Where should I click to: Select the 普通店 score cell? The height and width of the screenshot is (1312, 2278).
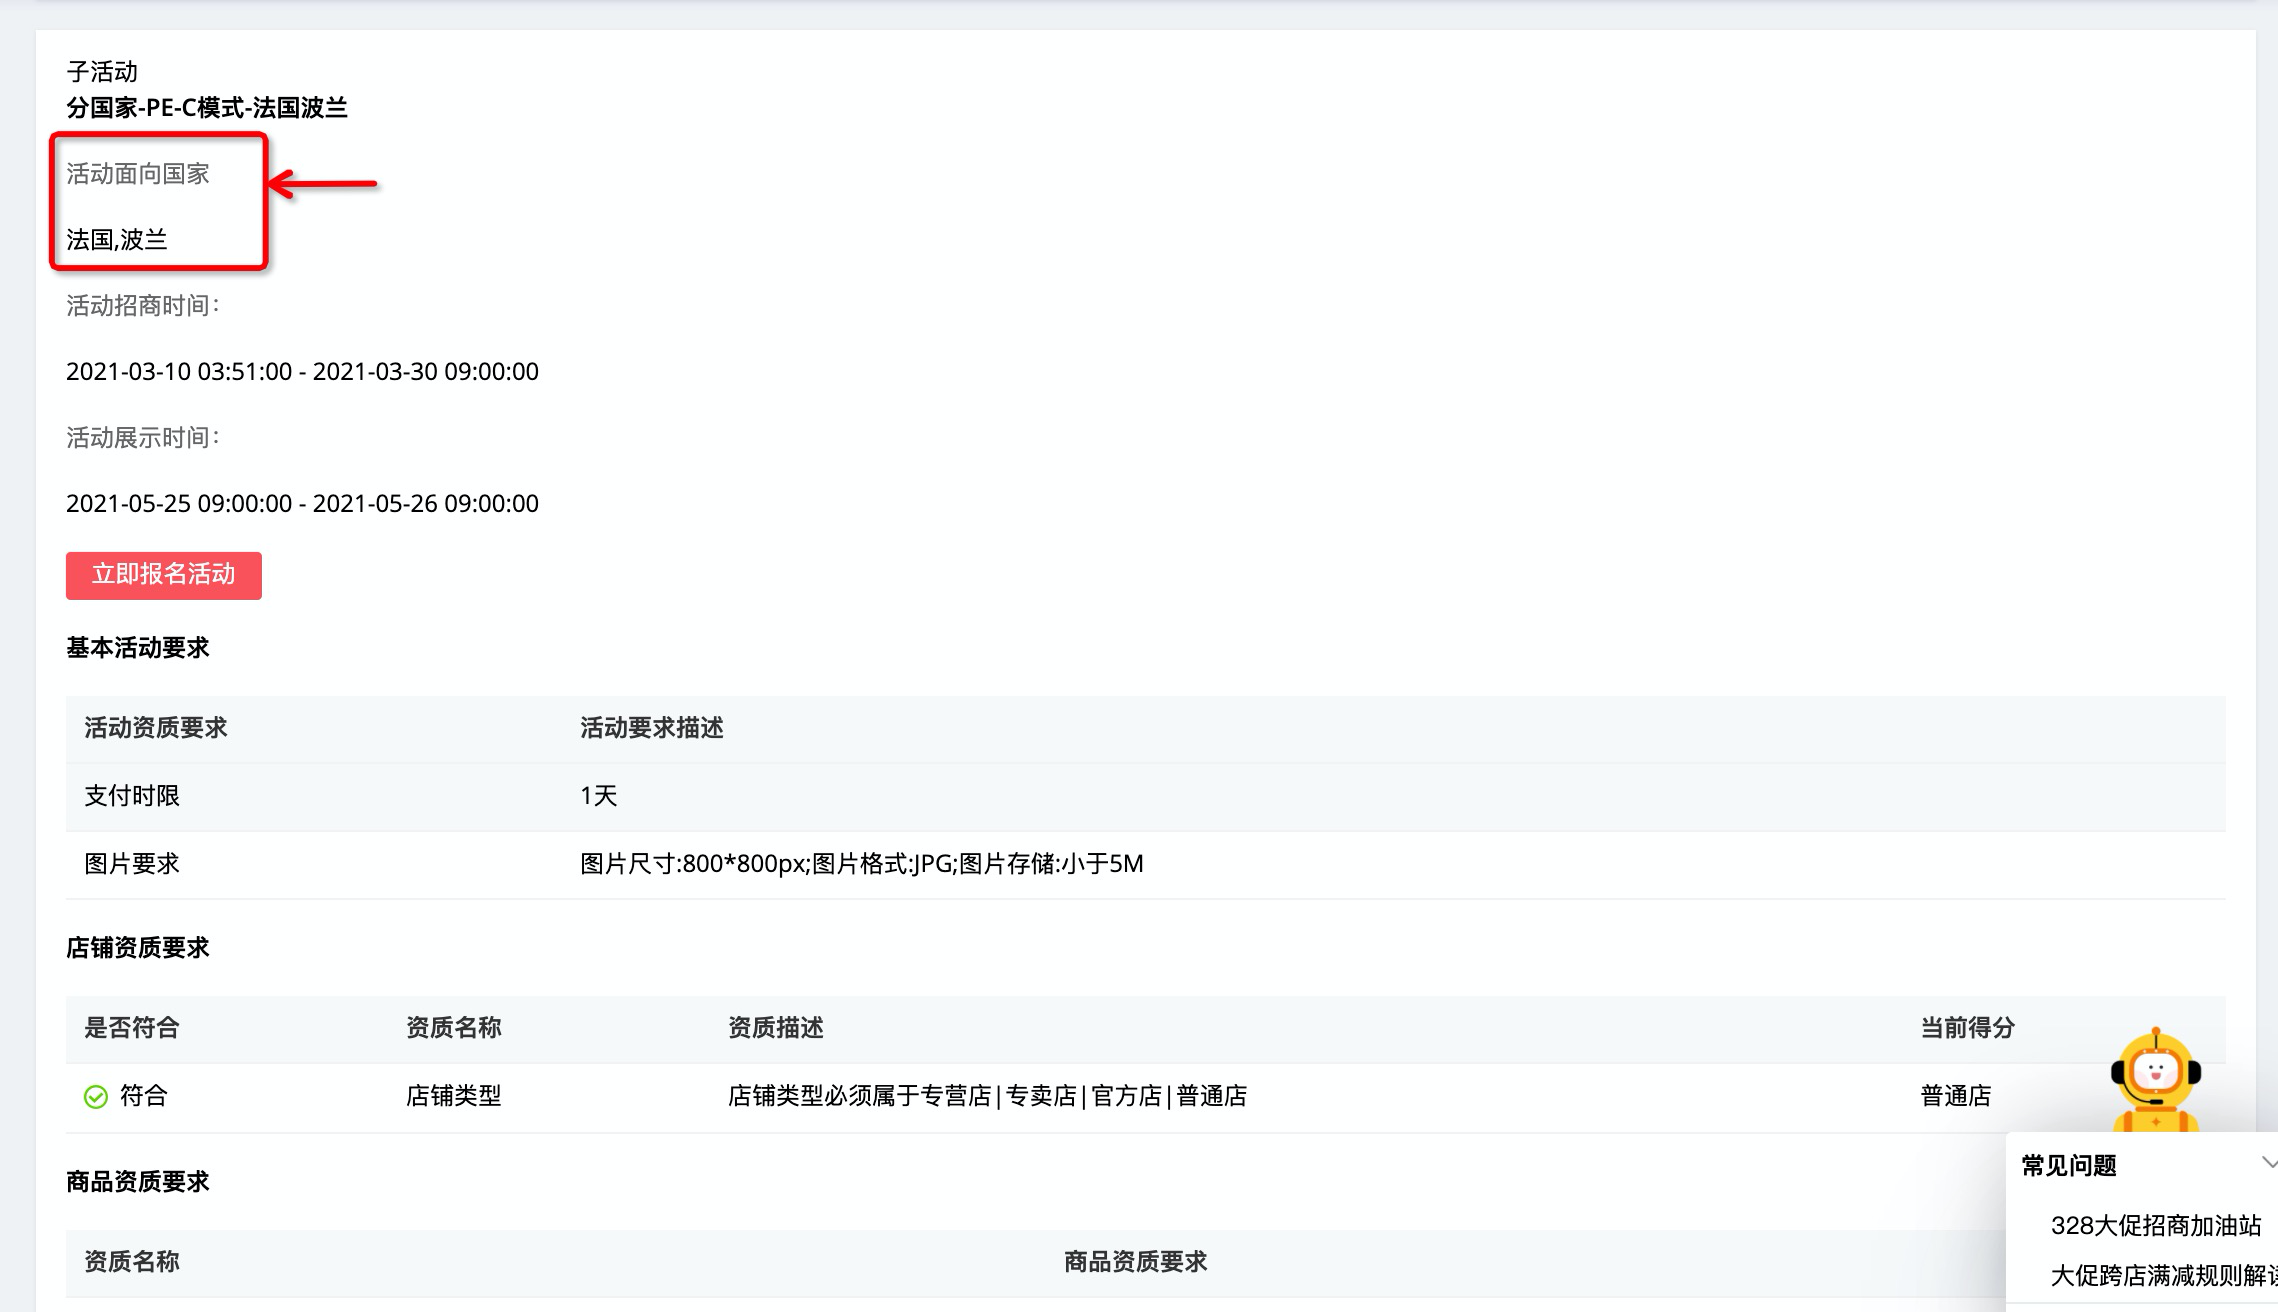[1956, 1096]
